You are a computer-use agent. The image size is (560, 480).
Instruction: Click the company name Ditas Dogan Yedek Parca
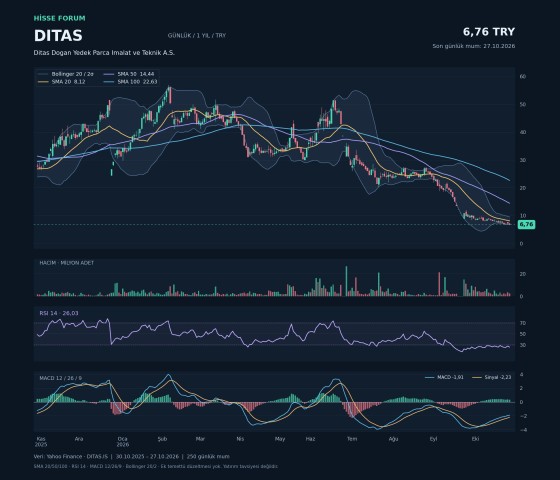click(x=104, y=53)
